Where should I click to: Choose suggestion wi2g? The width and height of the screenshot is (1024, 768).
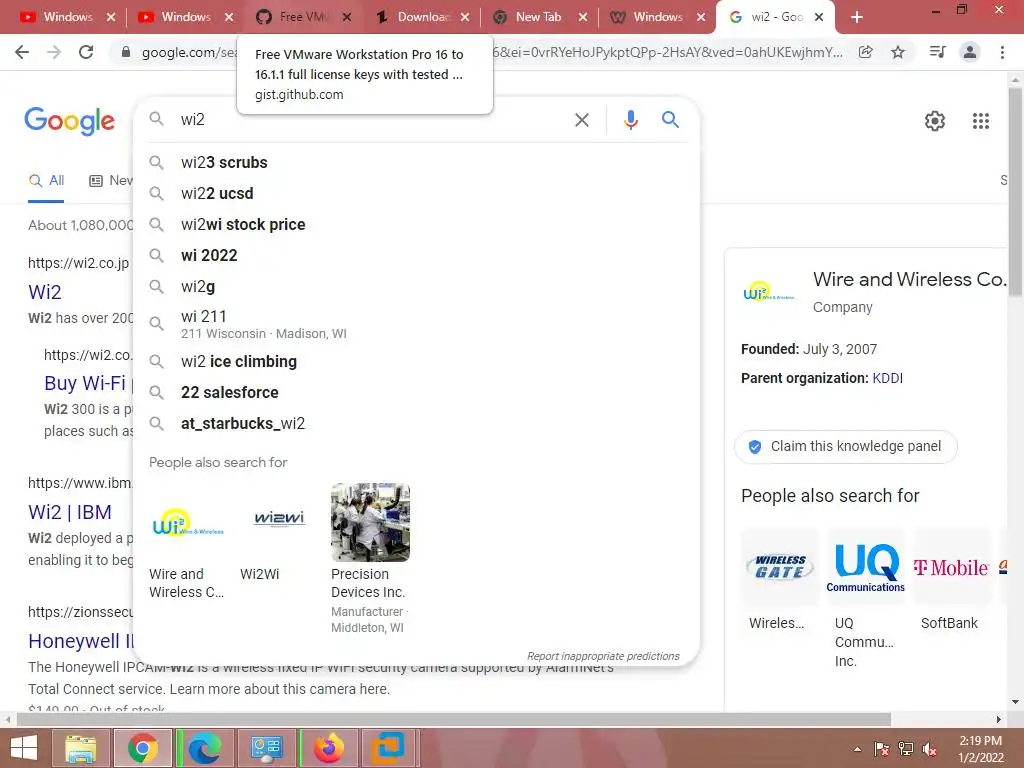(417, 287)
